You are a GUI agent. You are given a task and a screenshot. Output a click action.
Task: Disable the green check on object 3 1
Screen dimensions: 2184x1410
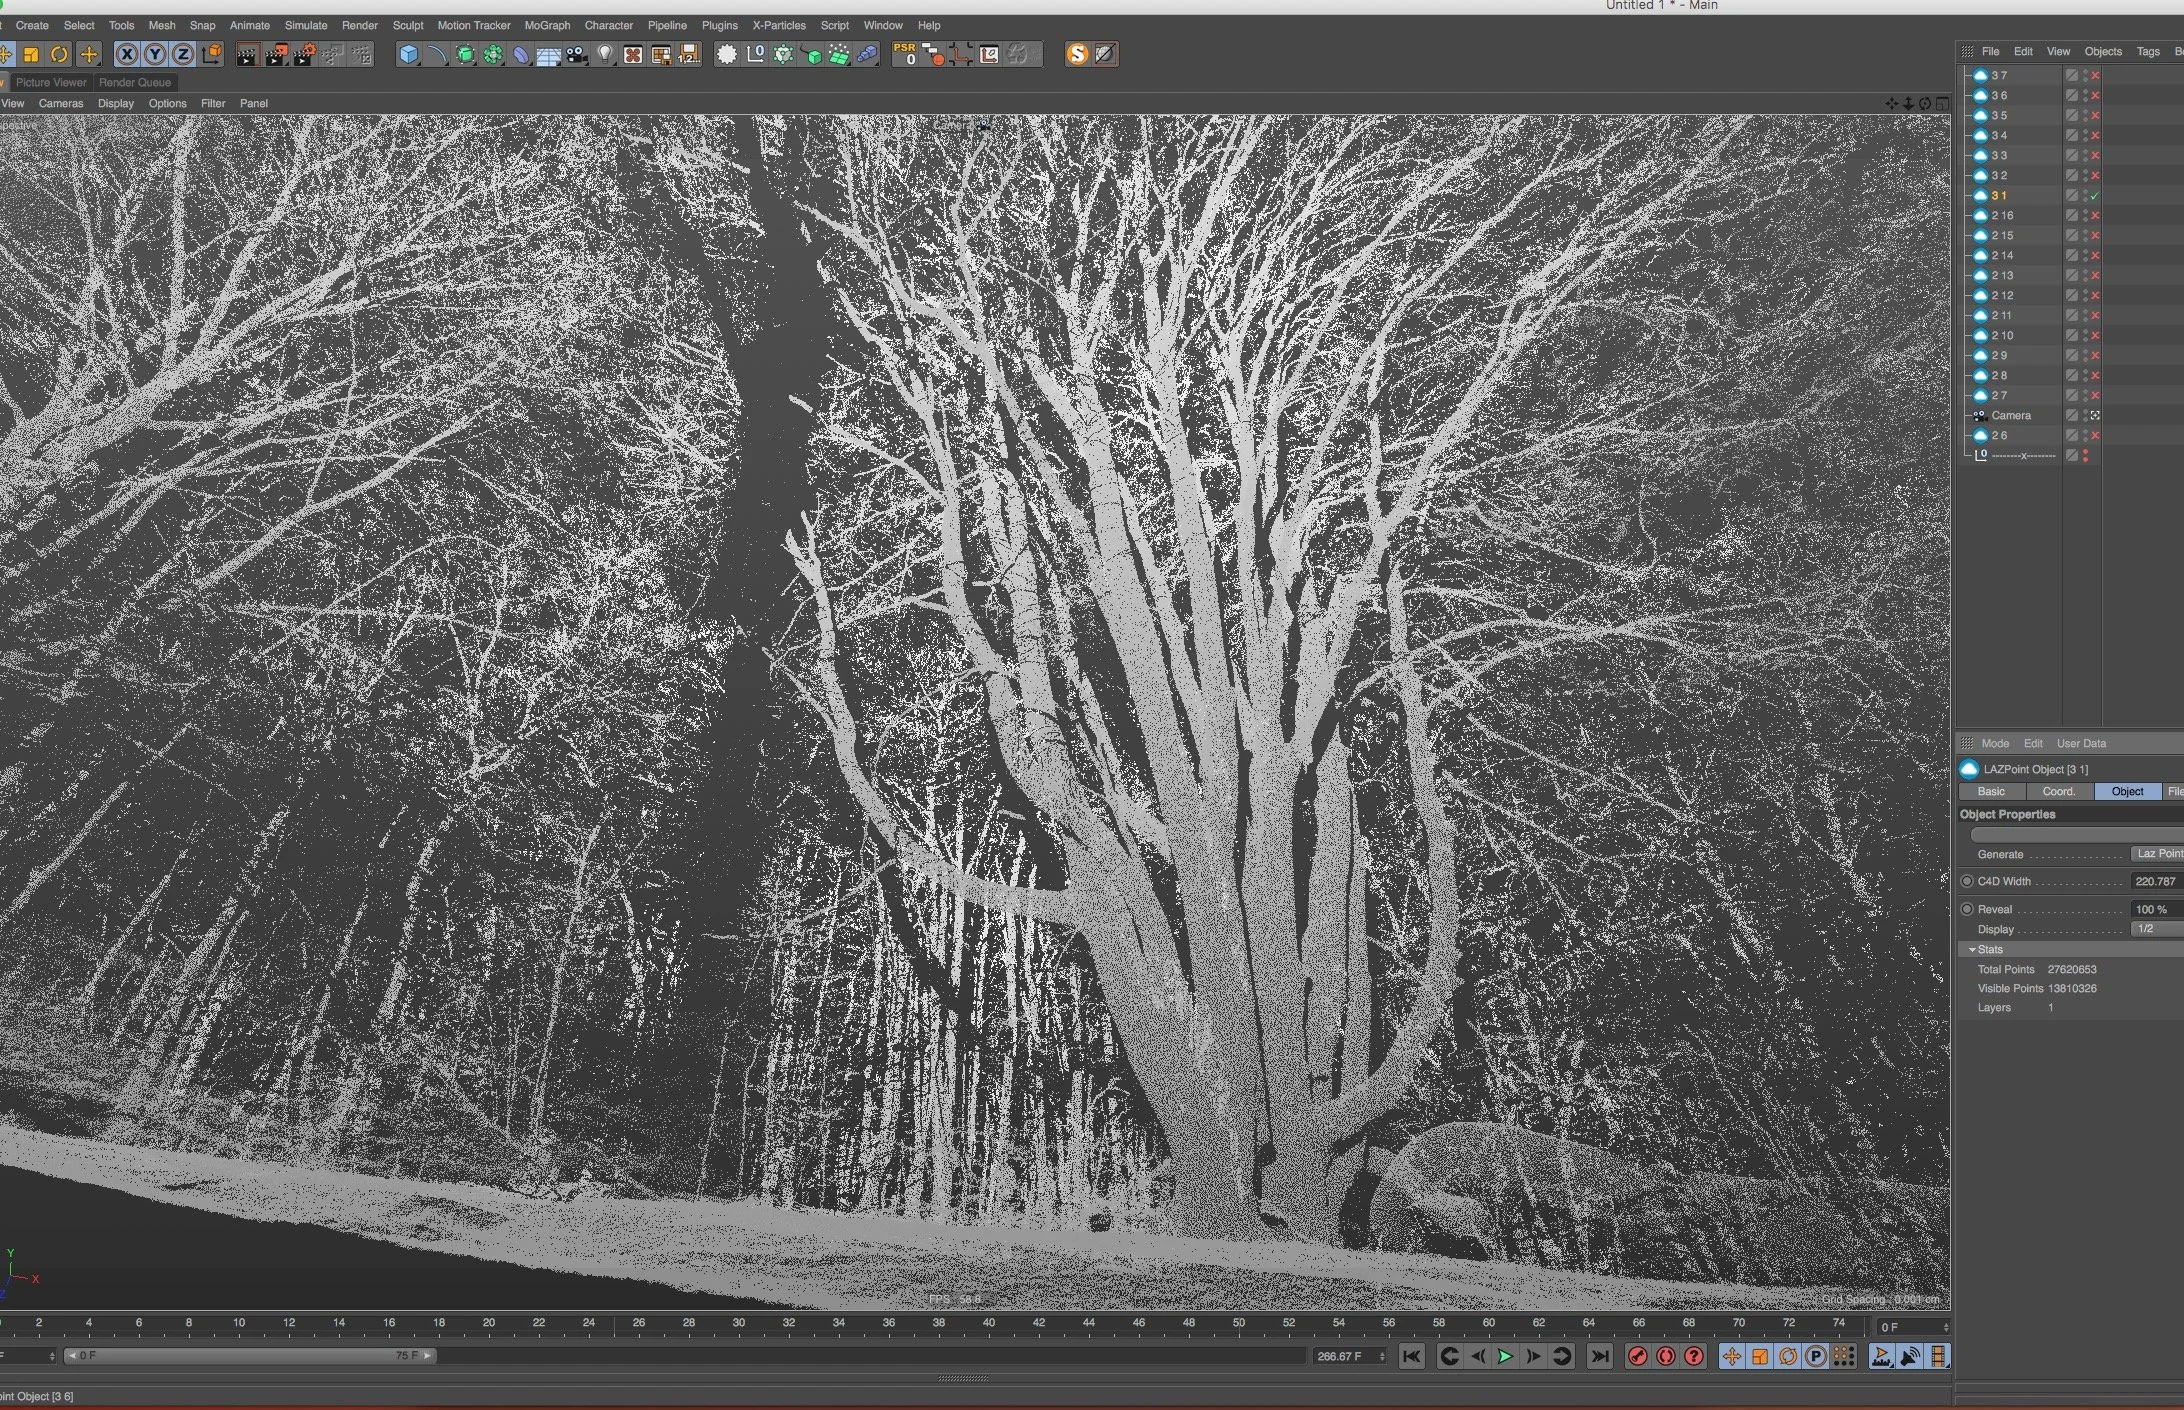pyautogui.click(x=2095, y=195)
